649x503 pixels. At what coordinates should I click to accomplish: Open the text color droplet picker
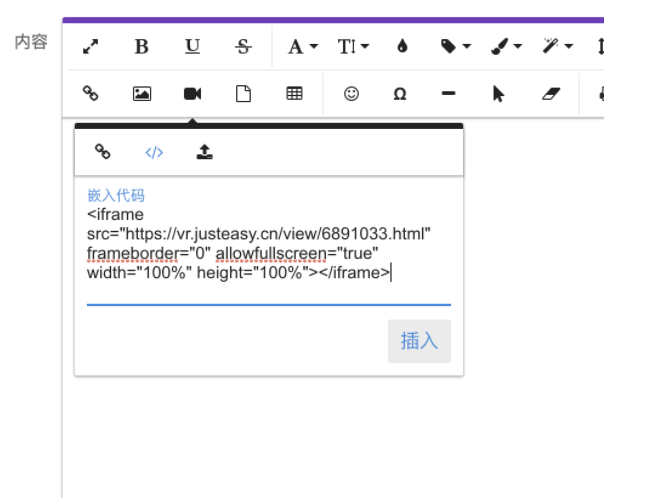(402, 46)
